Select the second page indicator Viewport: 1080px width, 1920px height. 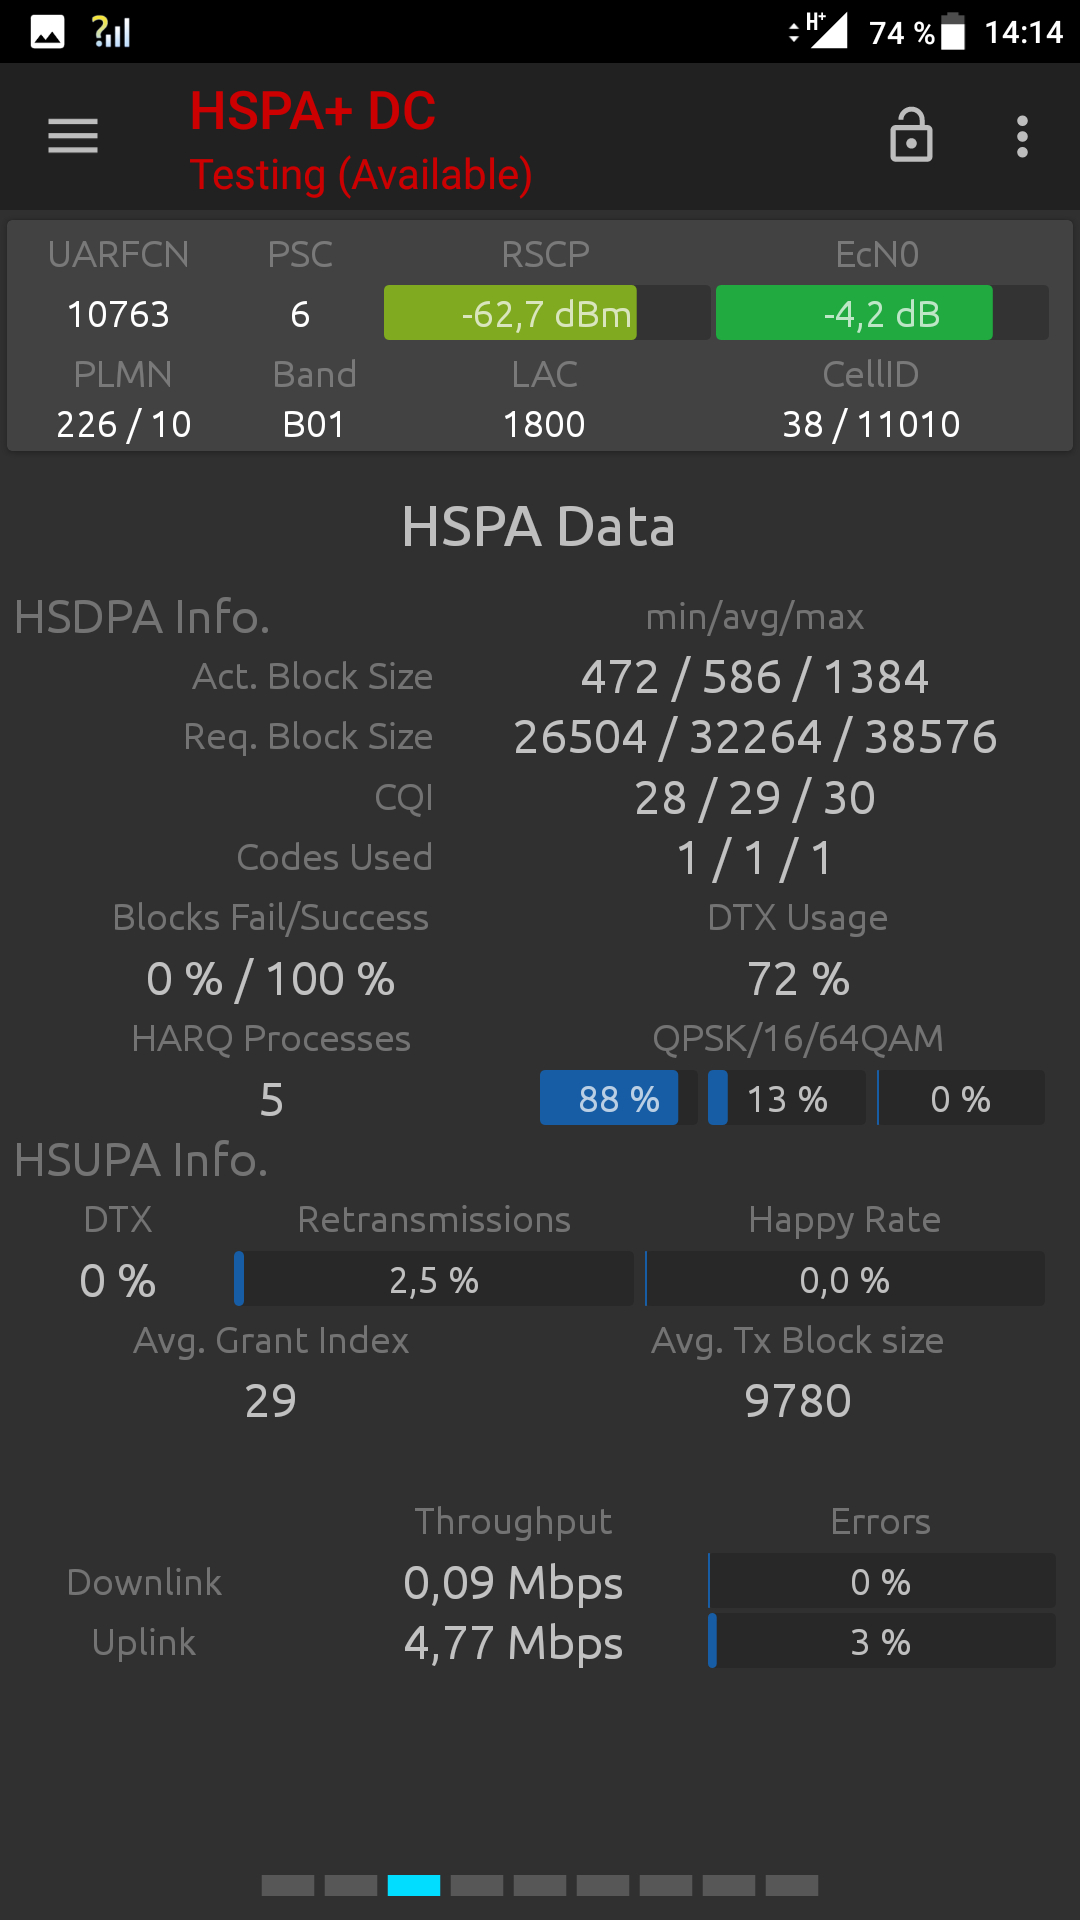click(x=351, y=1885)
